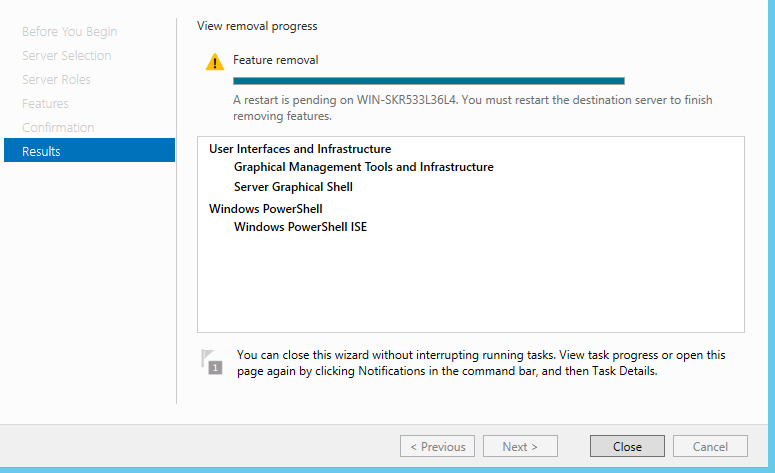This screenshot has width=775, height=473.
Task: Click 'Windows PowerShell ISE' entry
Action: click(x=300, y=227)
